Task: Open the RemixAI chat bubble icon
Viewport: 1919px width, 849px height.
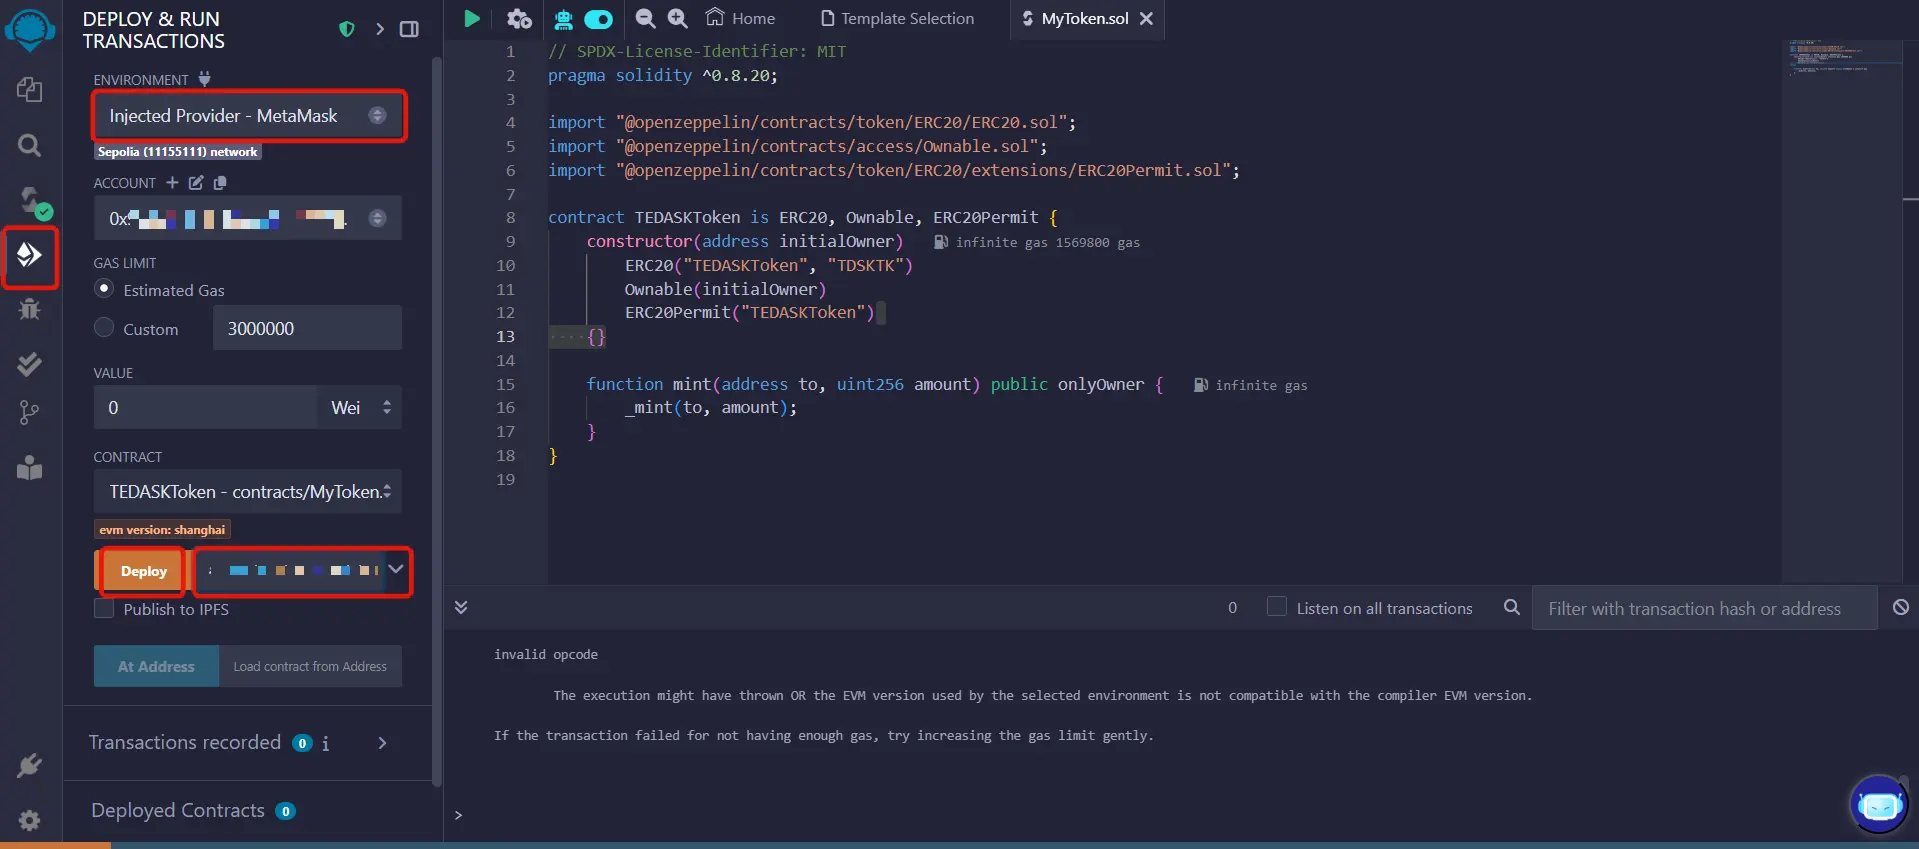Action: coord(1879,804)
